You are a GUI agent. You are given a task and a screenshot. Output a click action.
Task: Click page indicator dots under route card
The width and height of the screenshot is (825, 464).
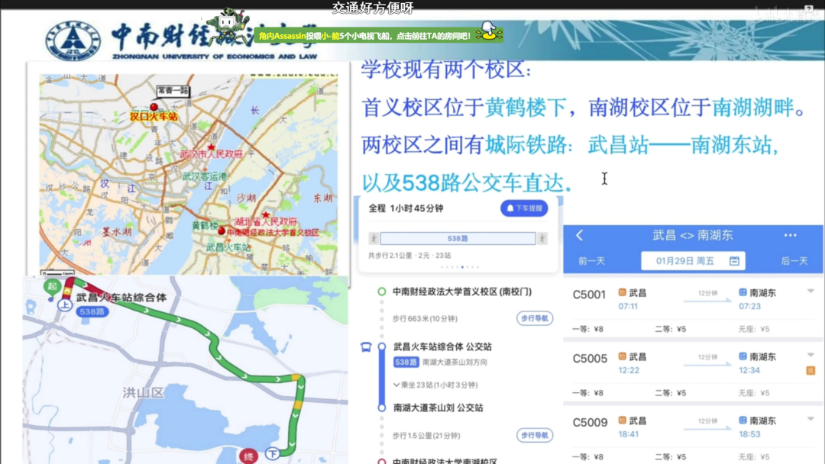click(x=460, y=267)
